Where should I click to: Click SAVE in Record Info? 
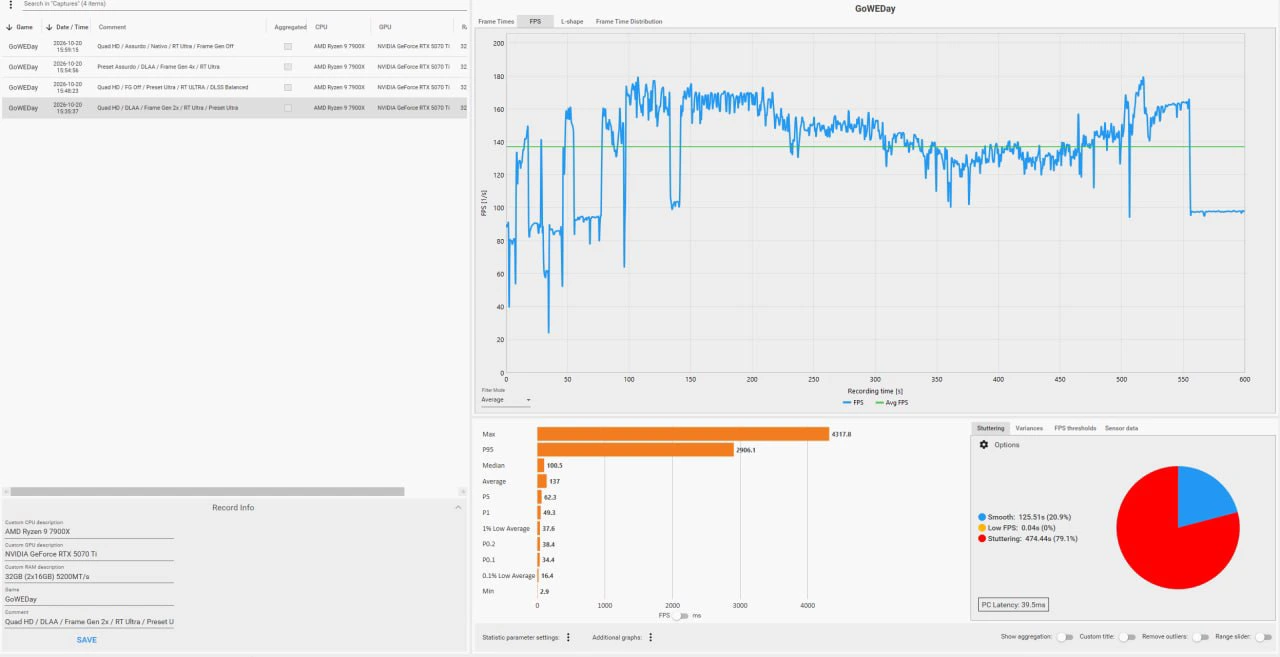tap(87, 640)
